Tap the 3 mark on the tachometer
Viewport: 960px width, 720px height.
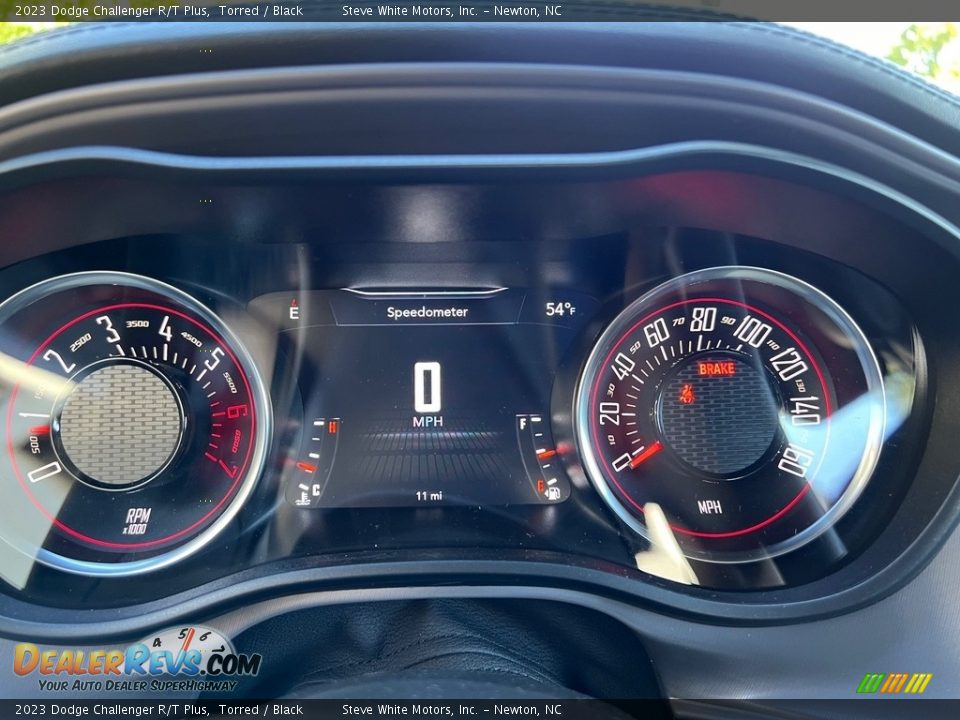click(110, 329)
